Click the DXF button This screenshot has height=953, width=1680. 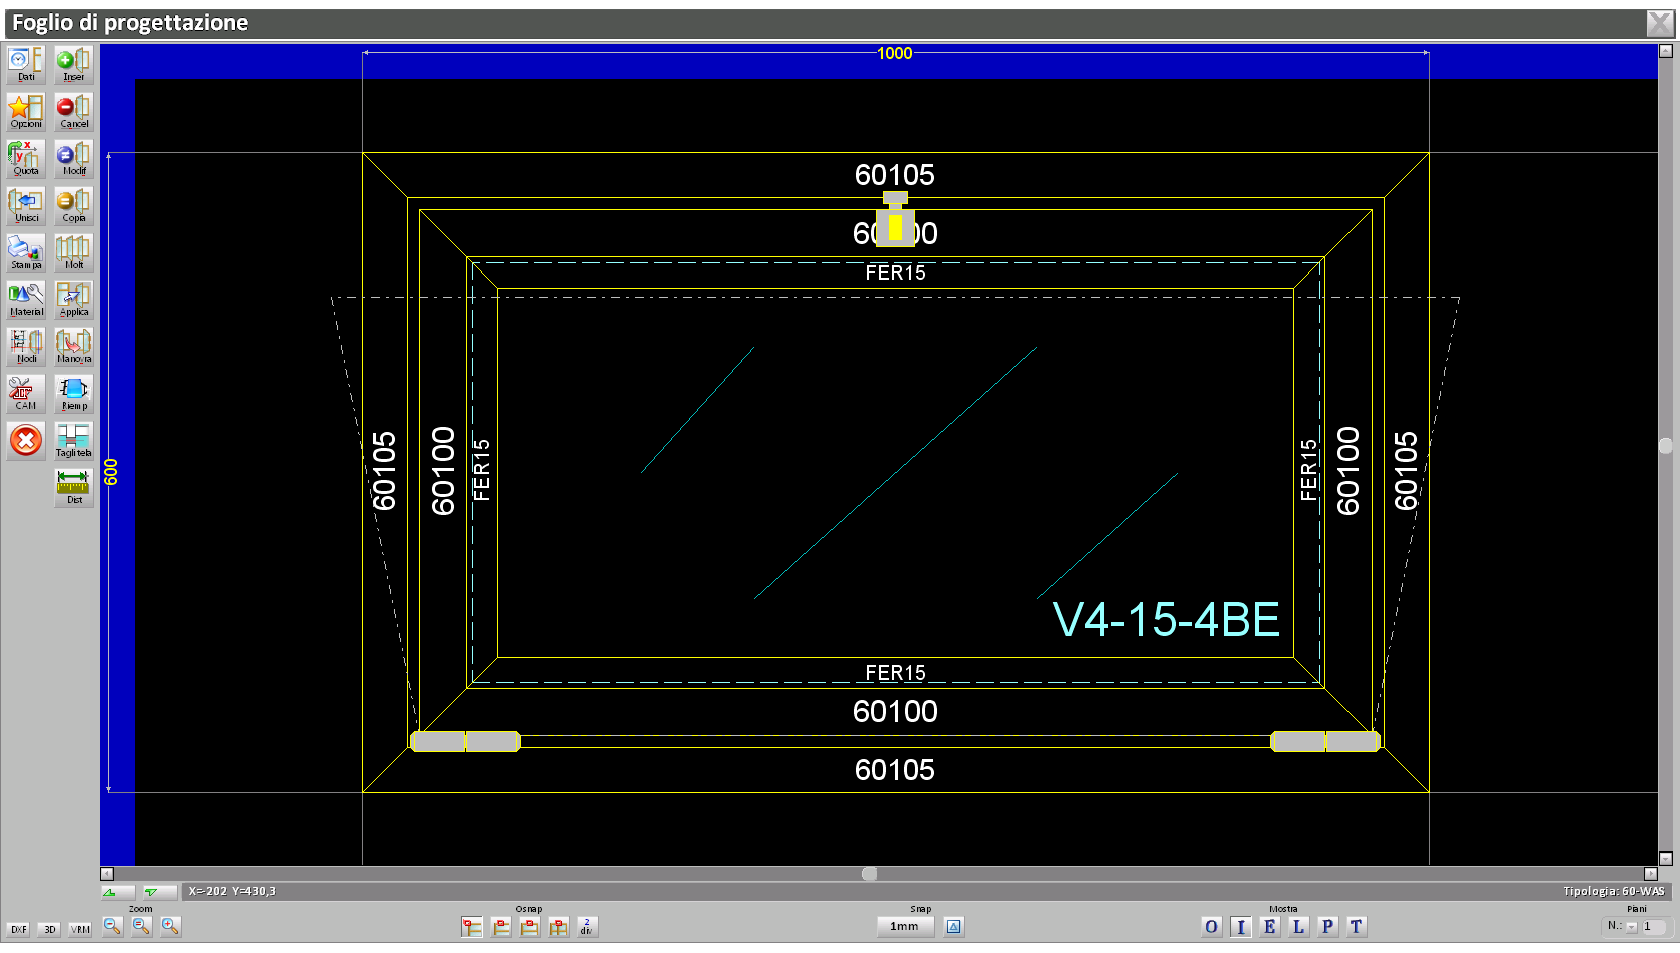click(19, 929)
